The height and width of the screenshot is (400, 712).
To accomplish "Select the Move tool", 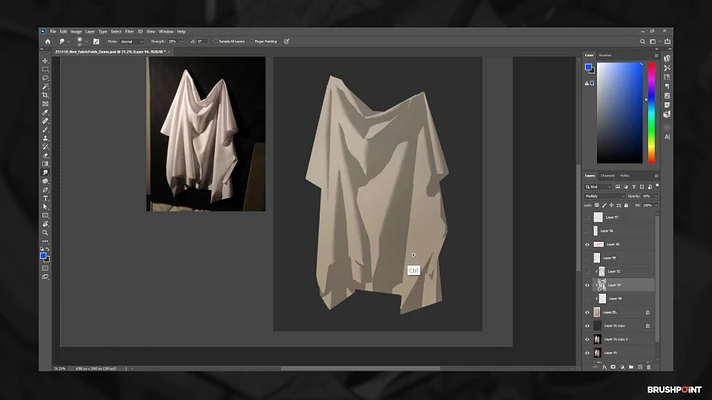I will coord(45,60).
